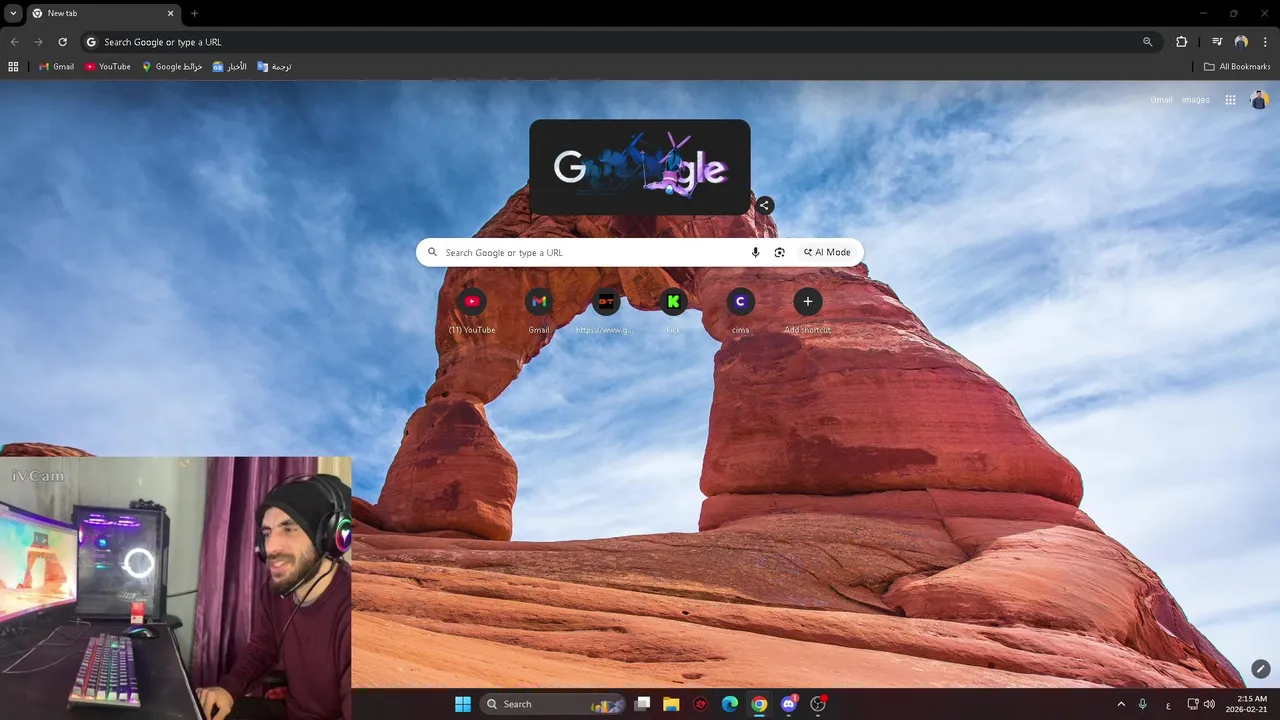Open the tray network icon

pyautogui.click(x=1193, y=704)
